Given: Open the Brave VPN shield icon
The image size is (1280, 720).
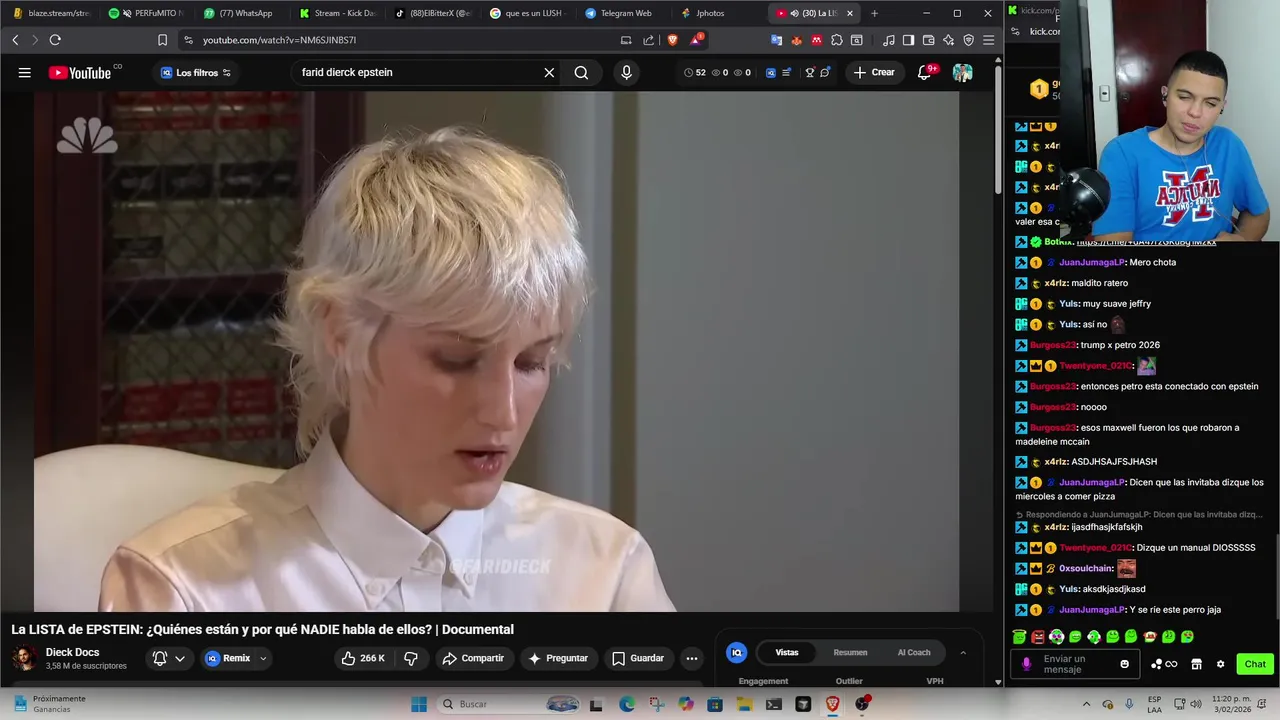Looking at the screenshot, I should (968, 40).
